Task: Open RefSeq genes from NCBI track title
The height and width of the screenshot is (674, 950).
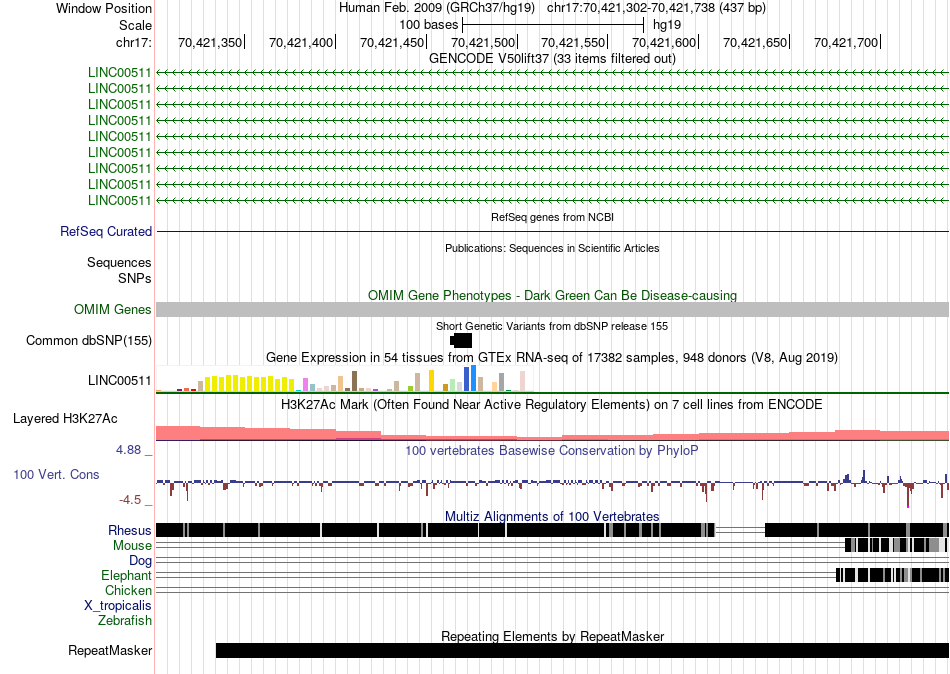Action: (x=553, y=217)
